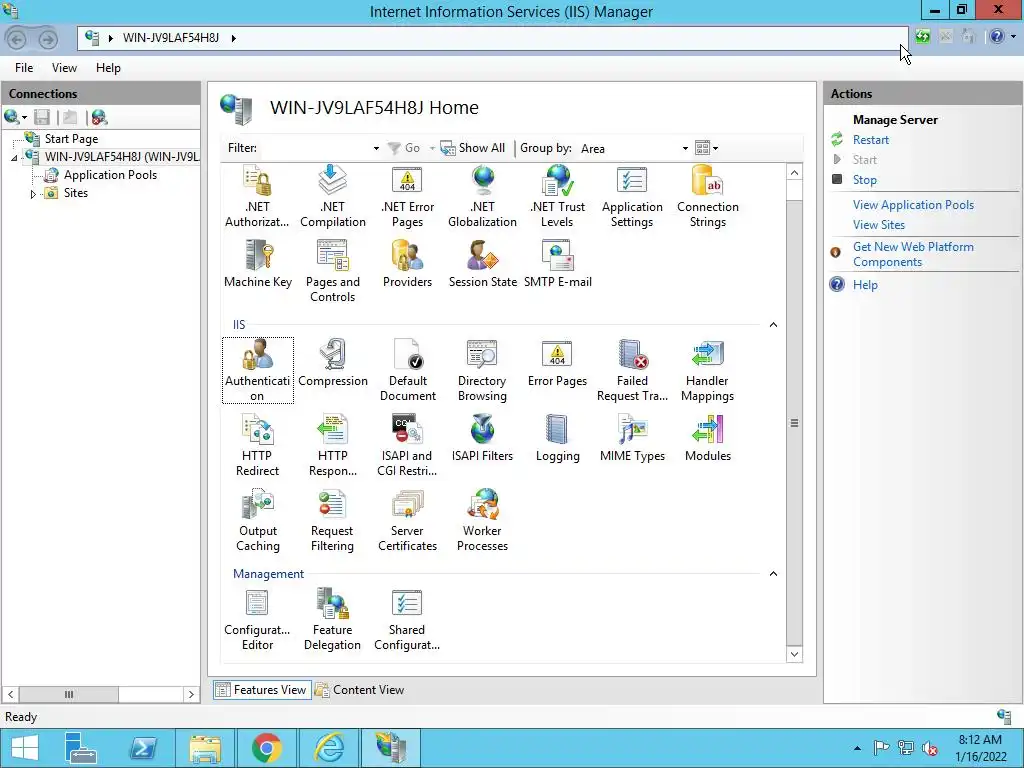1024x768 pixels.
Task: Open Windows PowerShell from taskbar
Action: 143,748
